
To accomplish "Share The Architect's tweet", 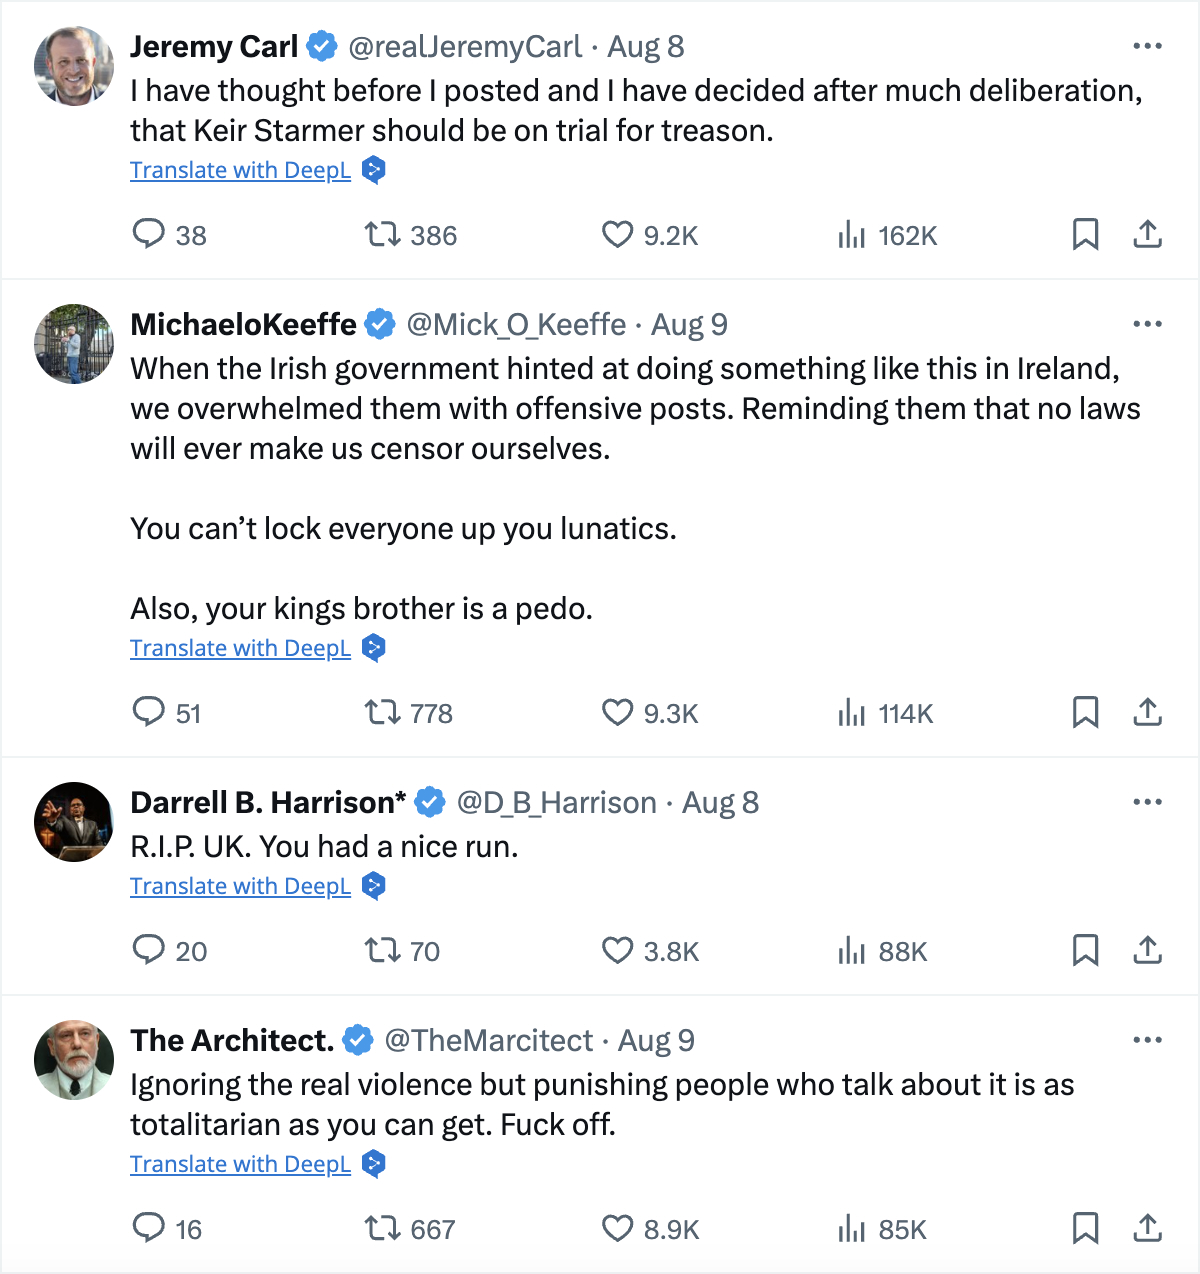I will [1147, 1228].
